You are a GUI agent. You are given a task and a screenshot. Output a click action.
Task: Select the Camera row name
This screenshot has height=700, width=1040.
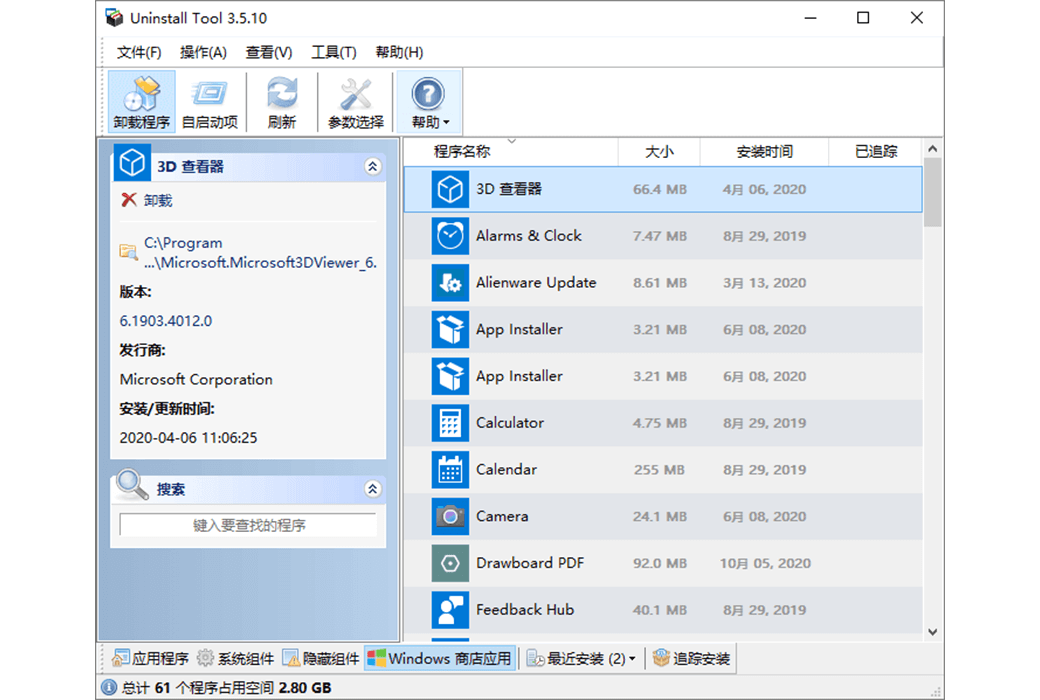pyautogui.click(x=502, y=516)
